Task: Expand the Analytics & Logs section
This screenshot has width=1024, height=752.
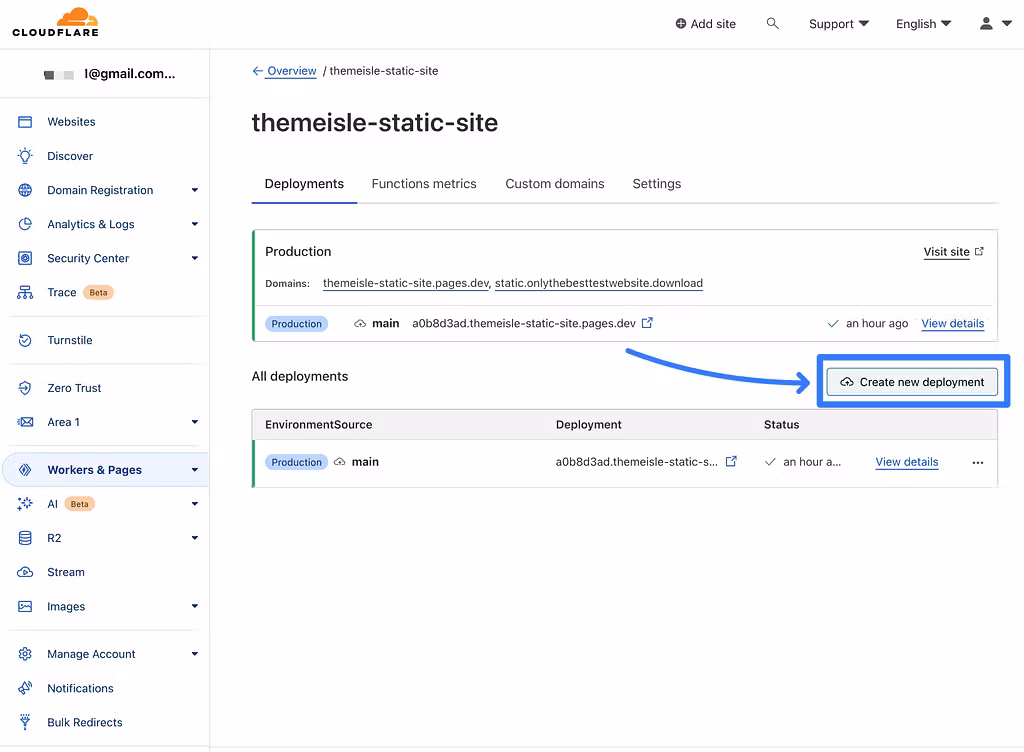Action: click(195, 224)
